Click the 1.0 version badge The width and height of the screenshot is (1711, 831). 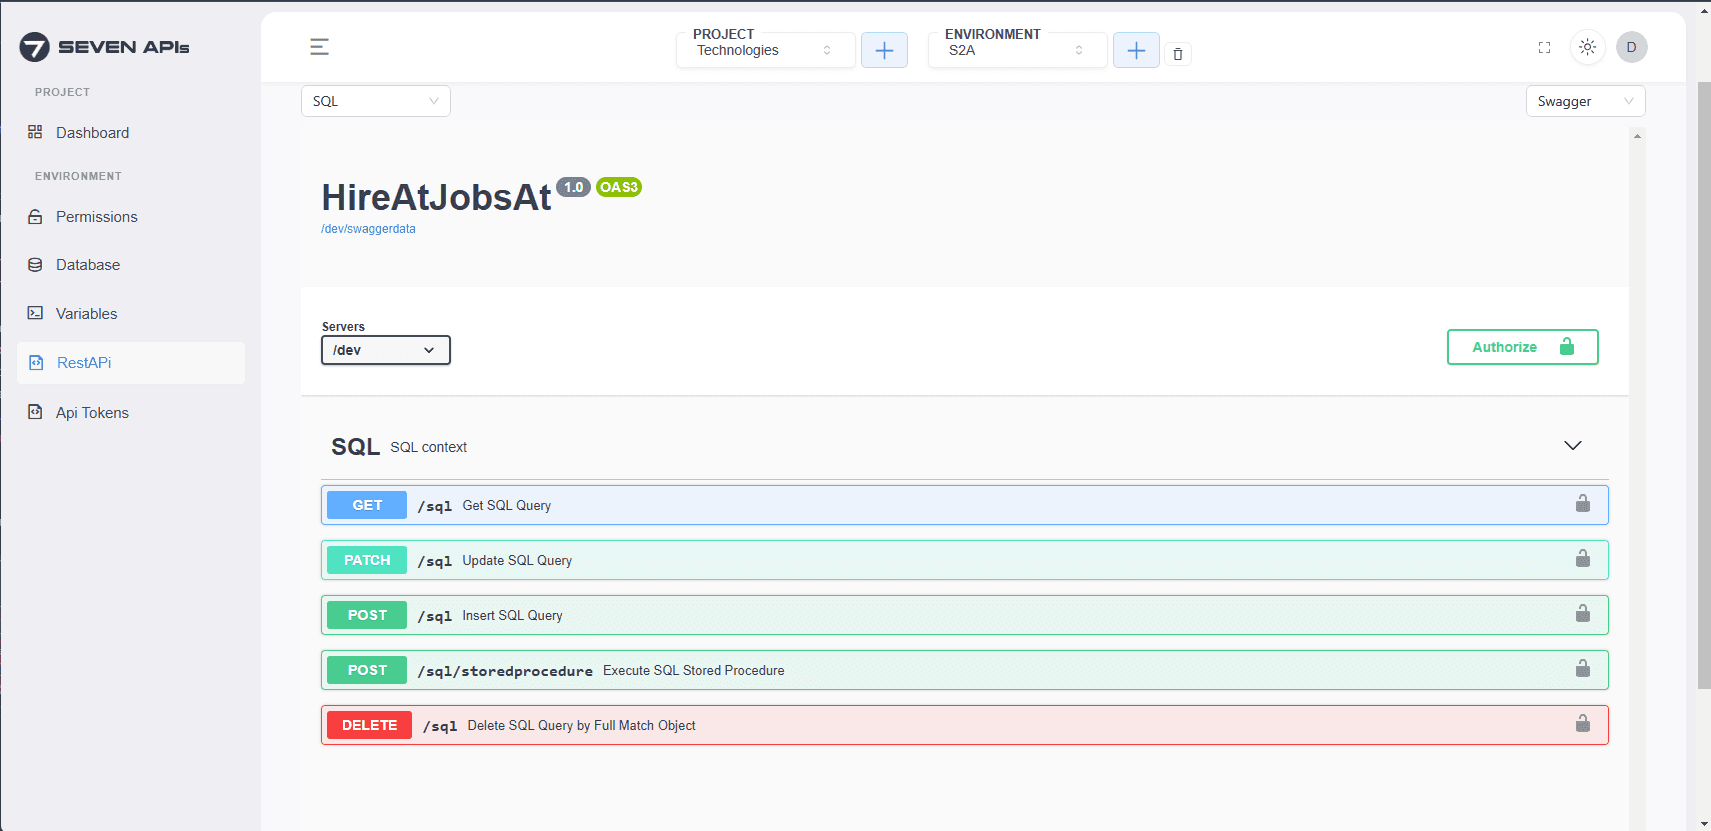click(x=573, y=187)
